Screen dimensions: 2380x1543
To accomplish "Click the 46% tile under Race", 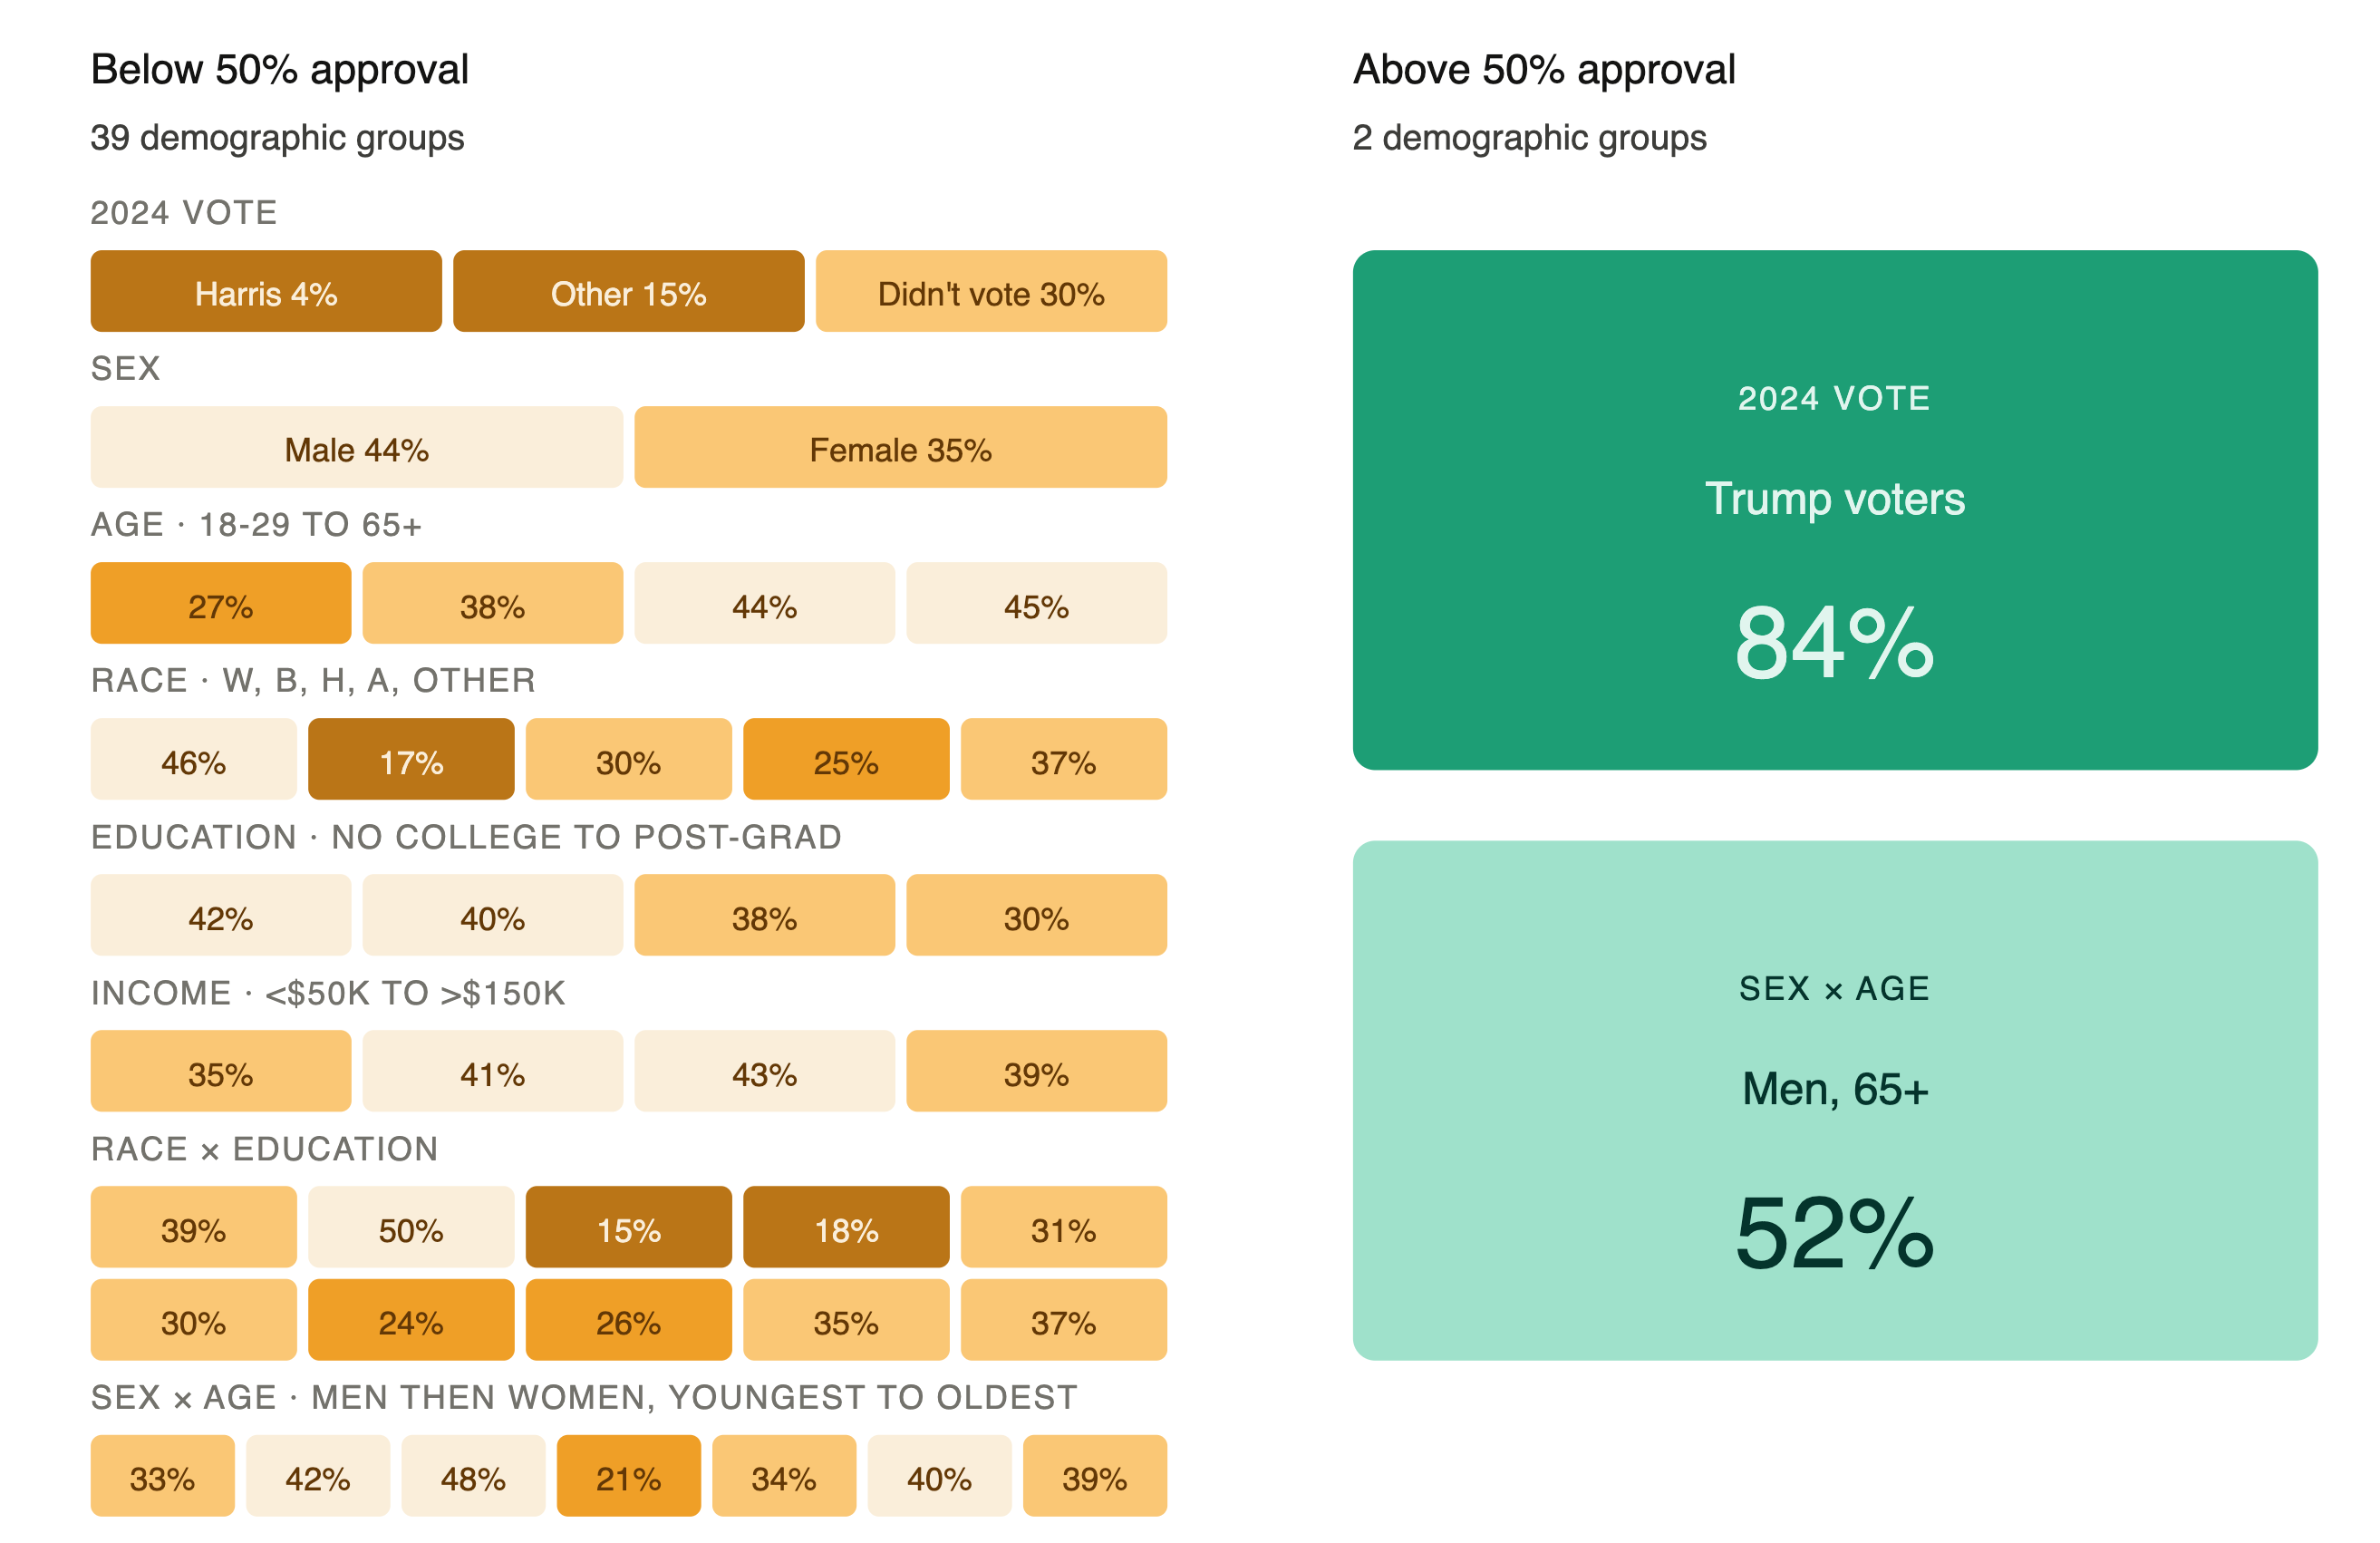I will (193, 759).
